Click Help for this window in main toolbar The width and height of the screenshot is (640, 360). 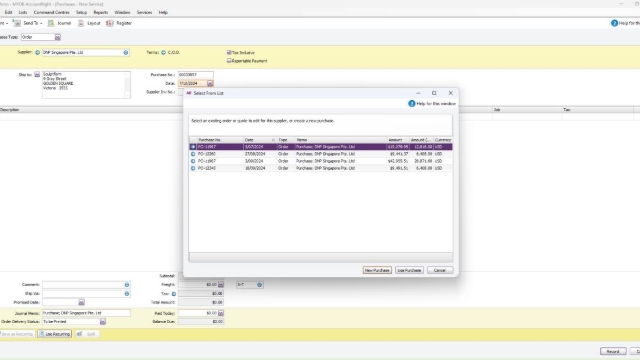tap(614, 23)
